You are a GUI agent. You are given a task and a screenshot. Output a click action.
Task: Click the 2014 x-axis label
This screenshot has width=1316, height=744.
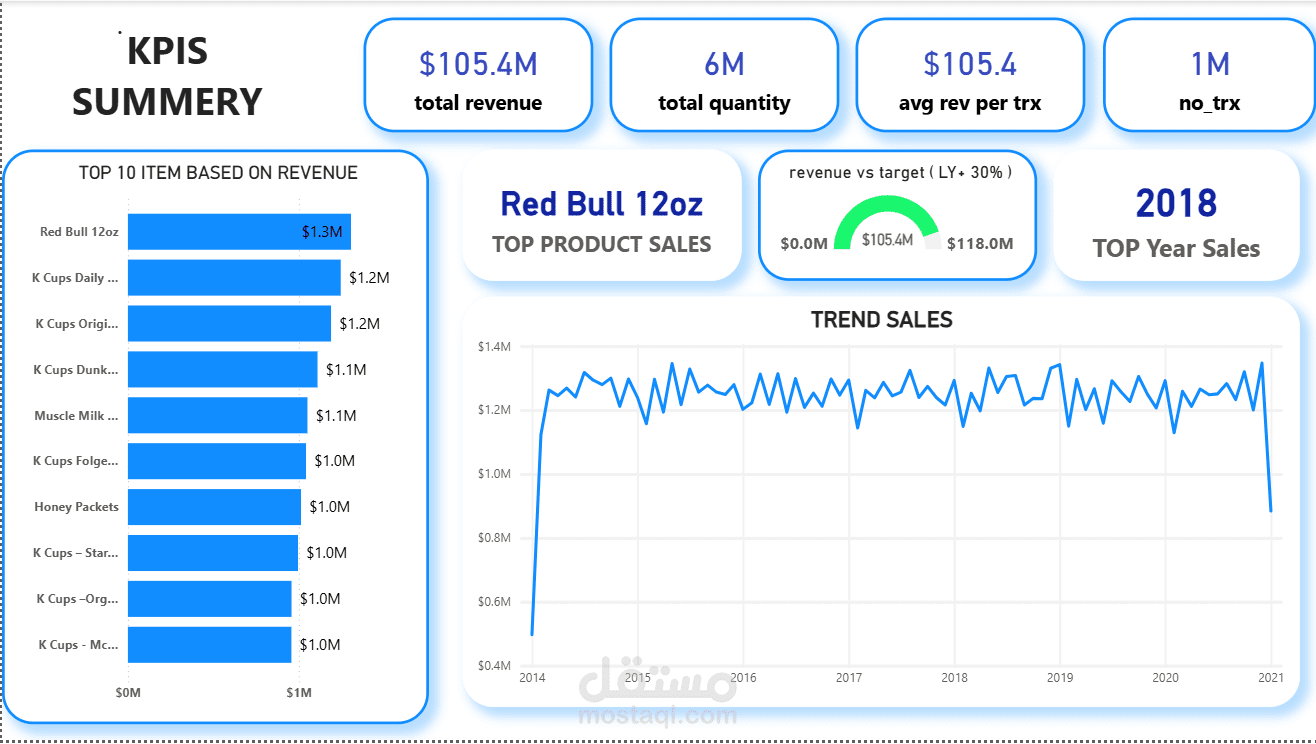coord(532,678)
